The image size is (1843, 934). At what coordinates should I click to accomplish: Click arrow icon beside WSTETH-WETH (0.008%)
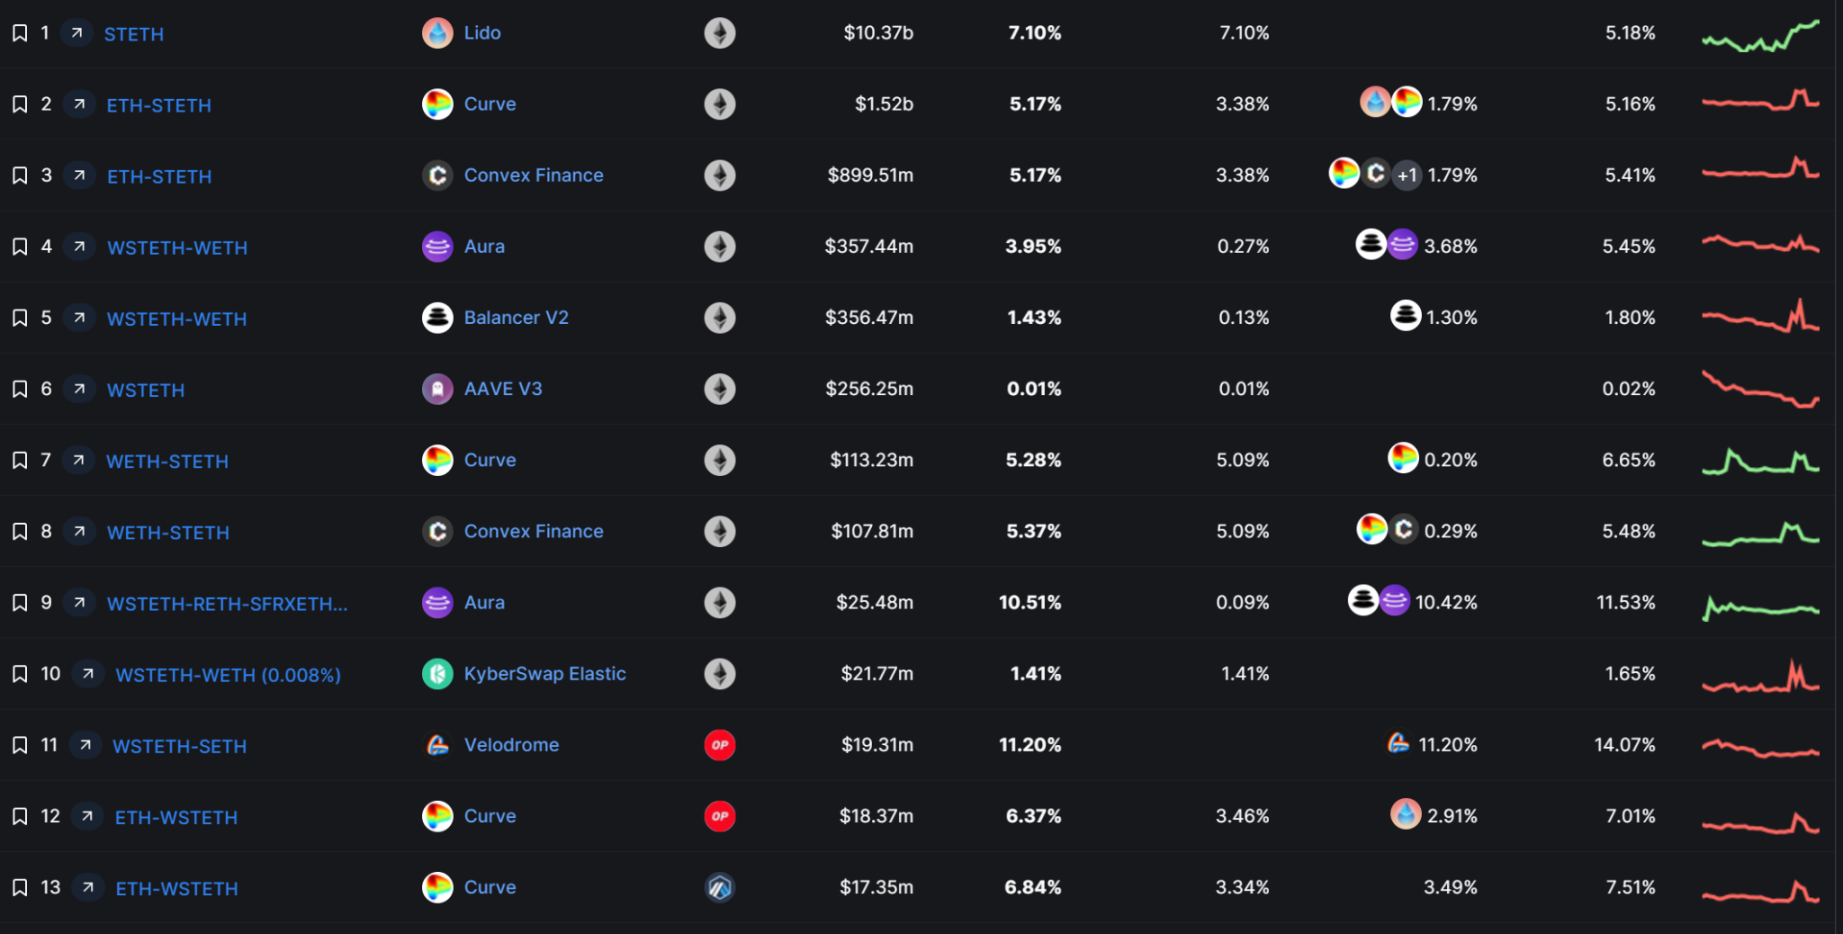pos(88,674)
